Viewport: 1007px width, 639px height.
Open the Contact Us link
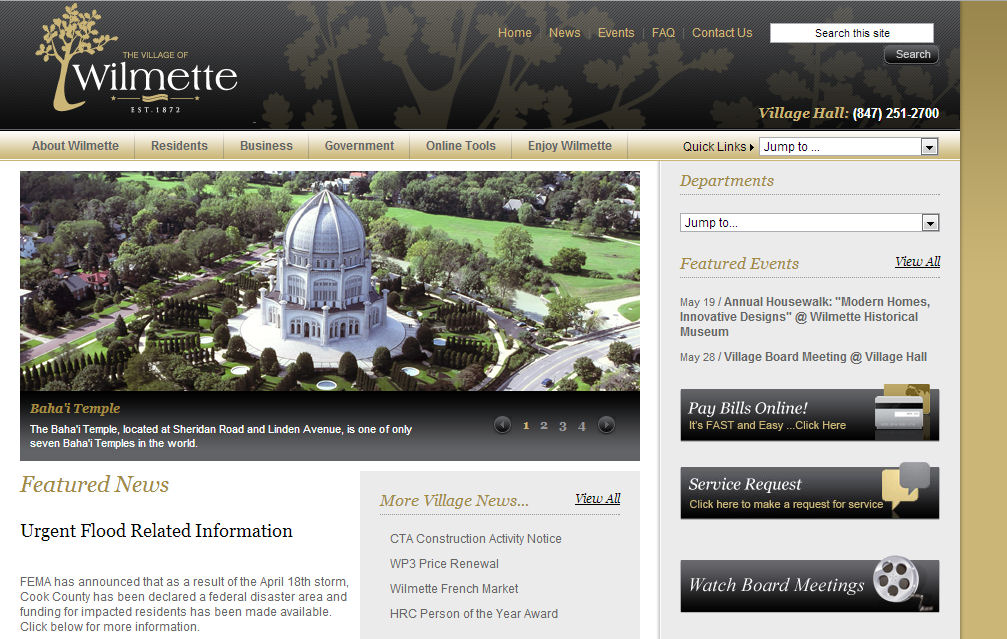point(721,33)
